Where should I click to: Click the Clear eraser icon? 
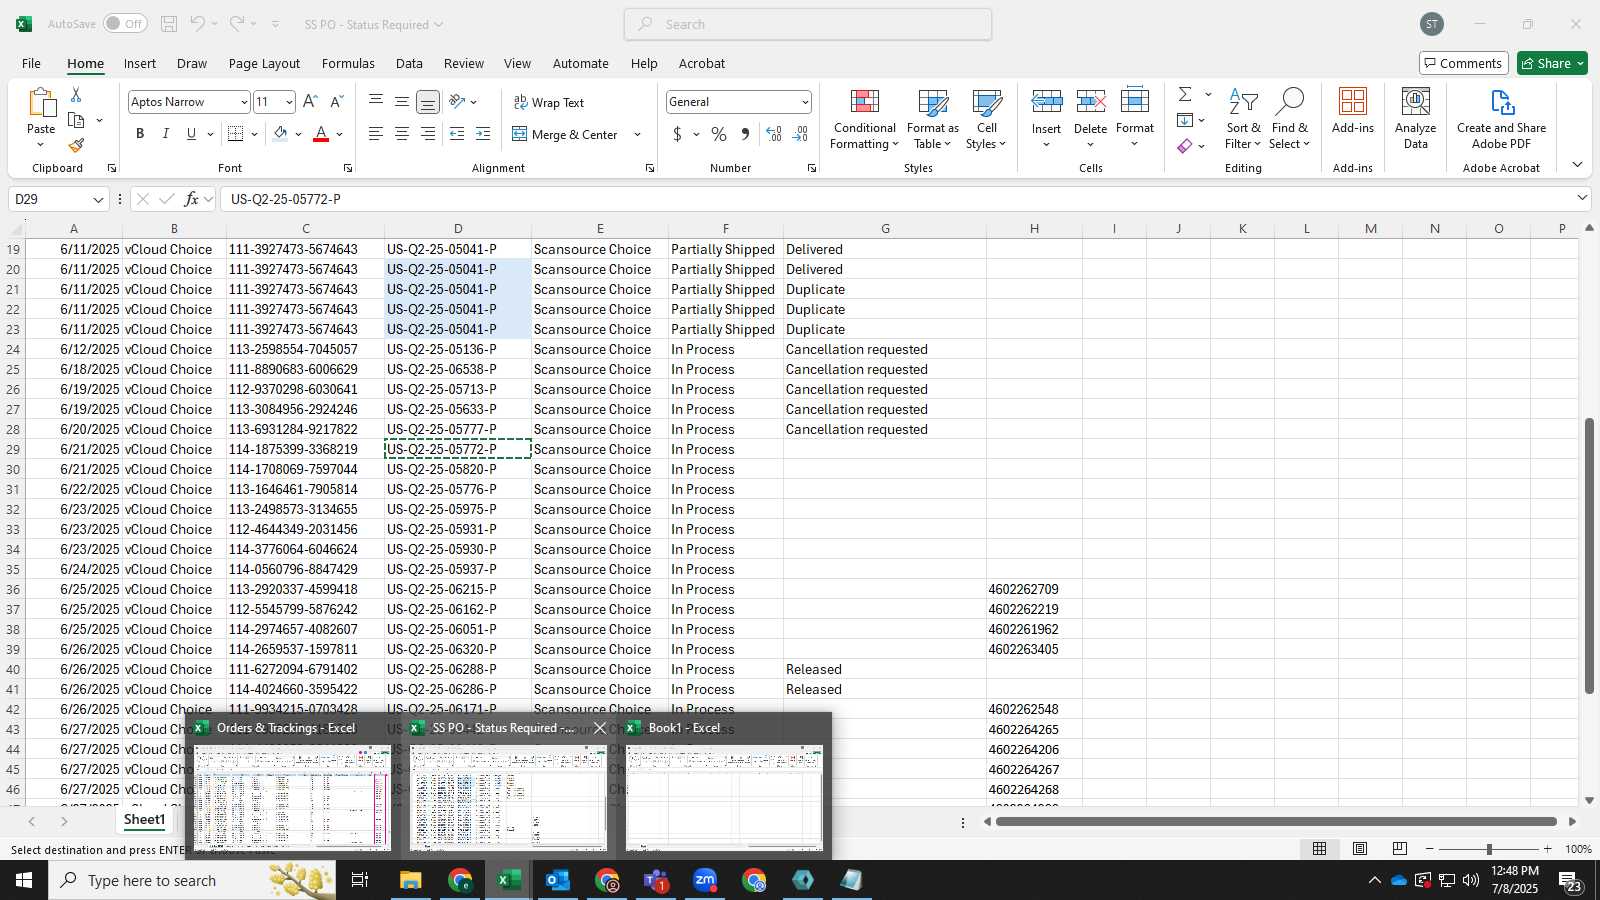[x=1185, y=146]
